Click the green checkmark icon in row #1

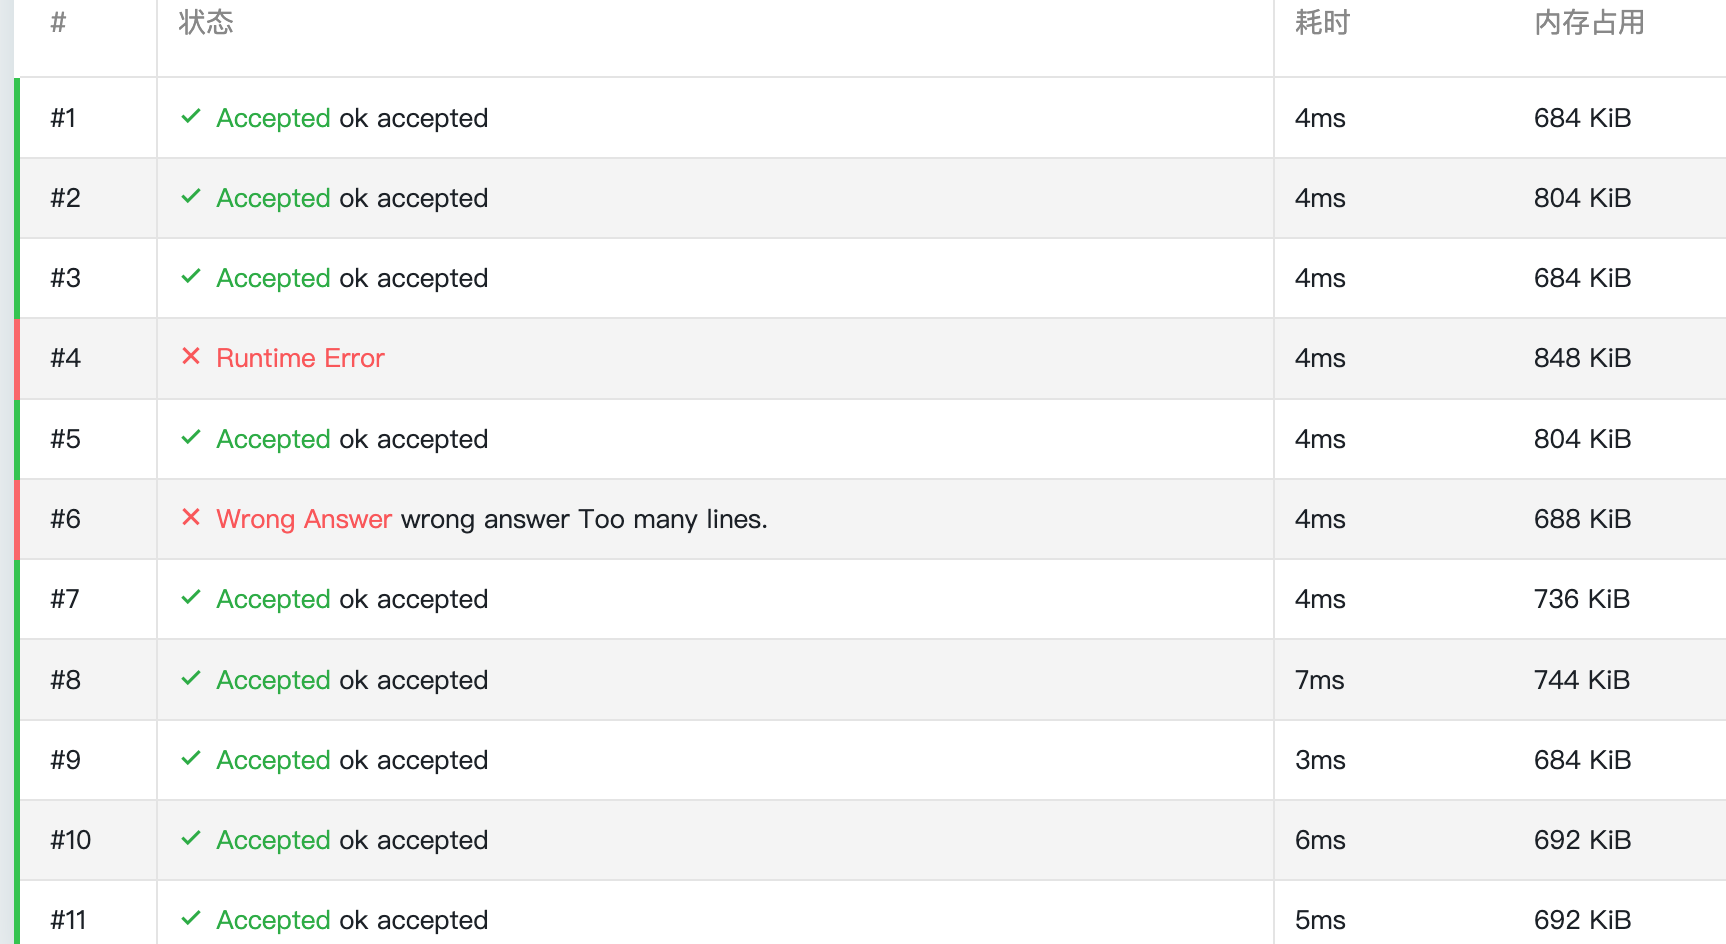191,117
